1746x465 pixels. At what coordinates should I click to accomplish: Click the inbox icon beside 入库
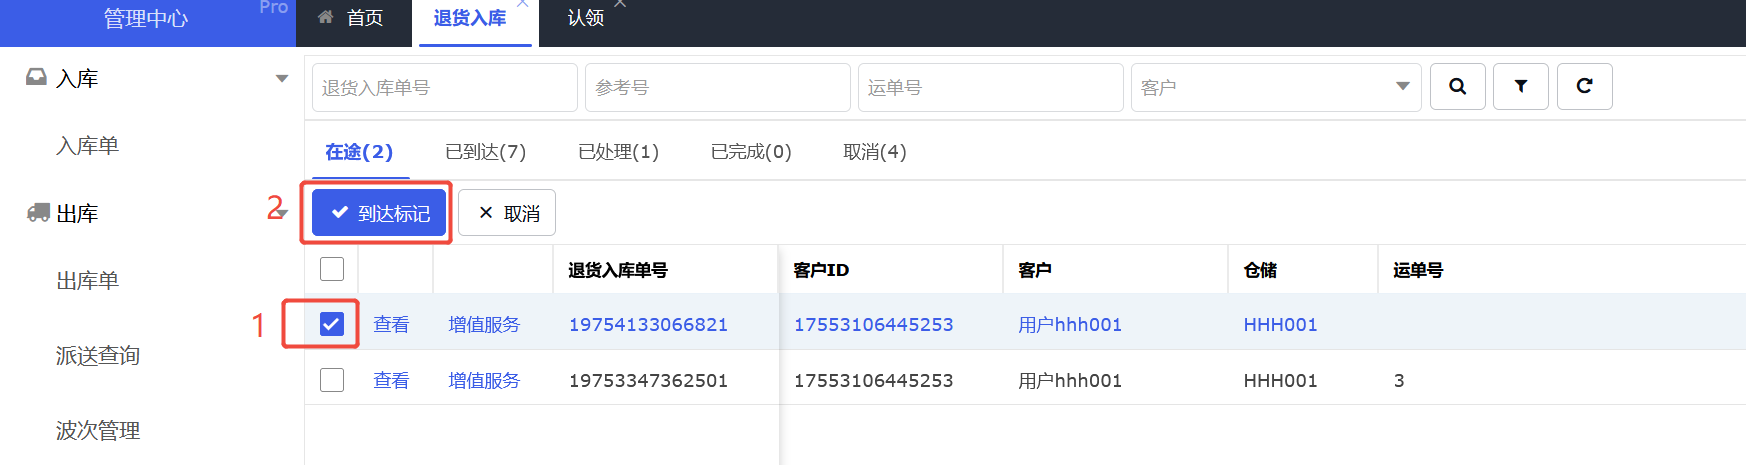pyautogui.click(x=36, y=77)
